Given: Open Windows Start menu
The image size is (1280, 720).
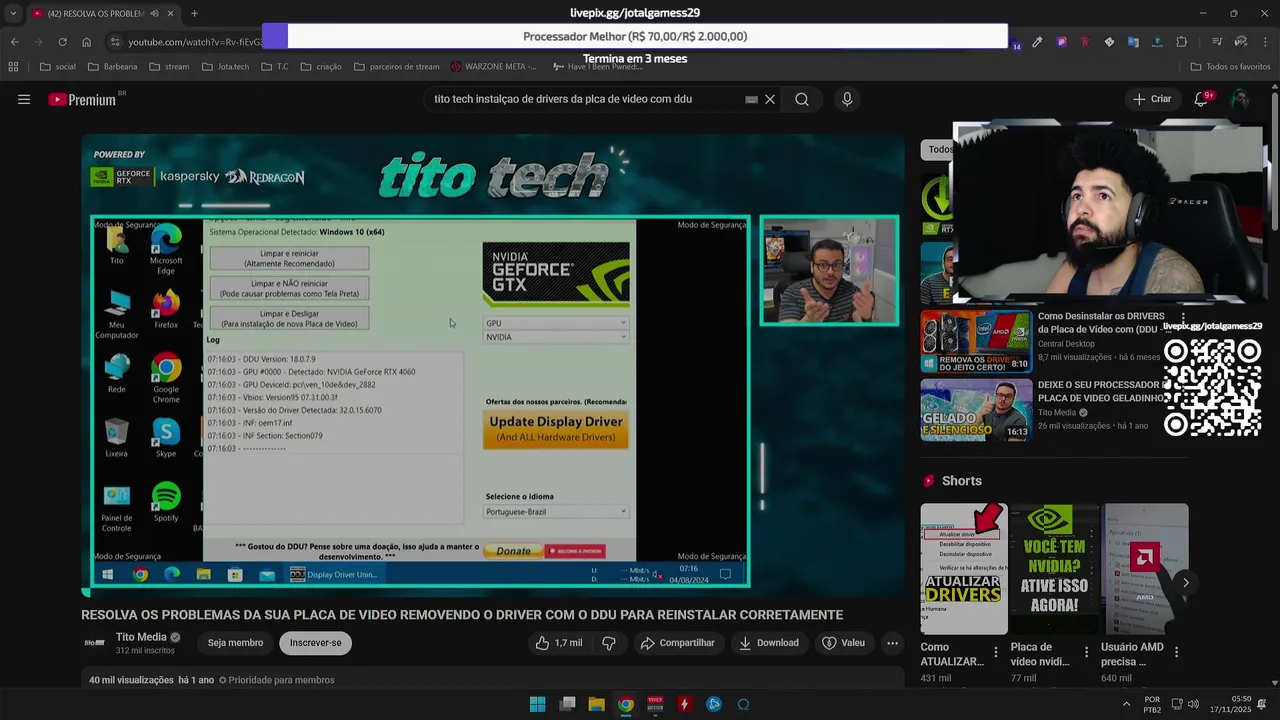Looking at the screenshot, I should [x=537, y=704].
